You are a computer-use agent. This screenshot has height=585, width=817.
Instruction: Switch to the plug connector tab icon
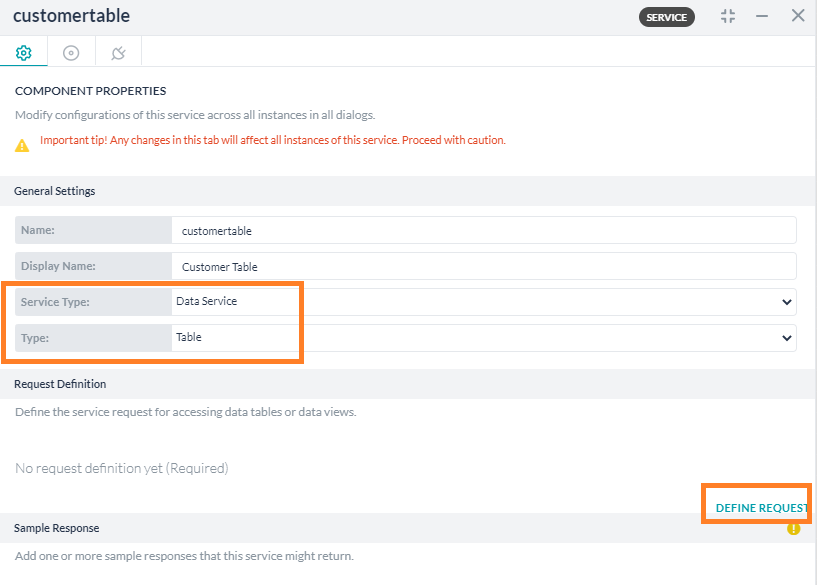[x=117, y=51]
